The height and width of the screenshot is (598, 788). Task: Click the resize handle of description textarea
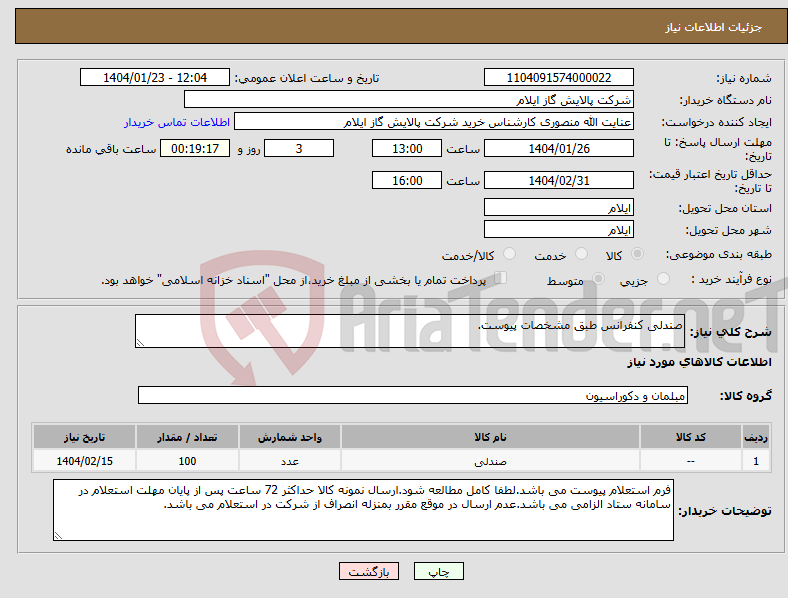point(140,343)
